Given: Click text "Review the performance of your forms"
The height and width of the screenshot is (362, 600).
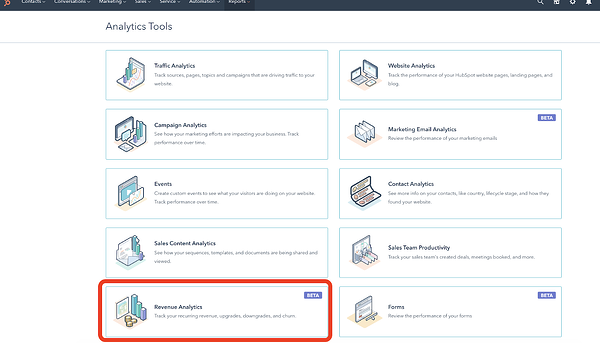Looking at the screenshot, I should (x=430, y=316).
